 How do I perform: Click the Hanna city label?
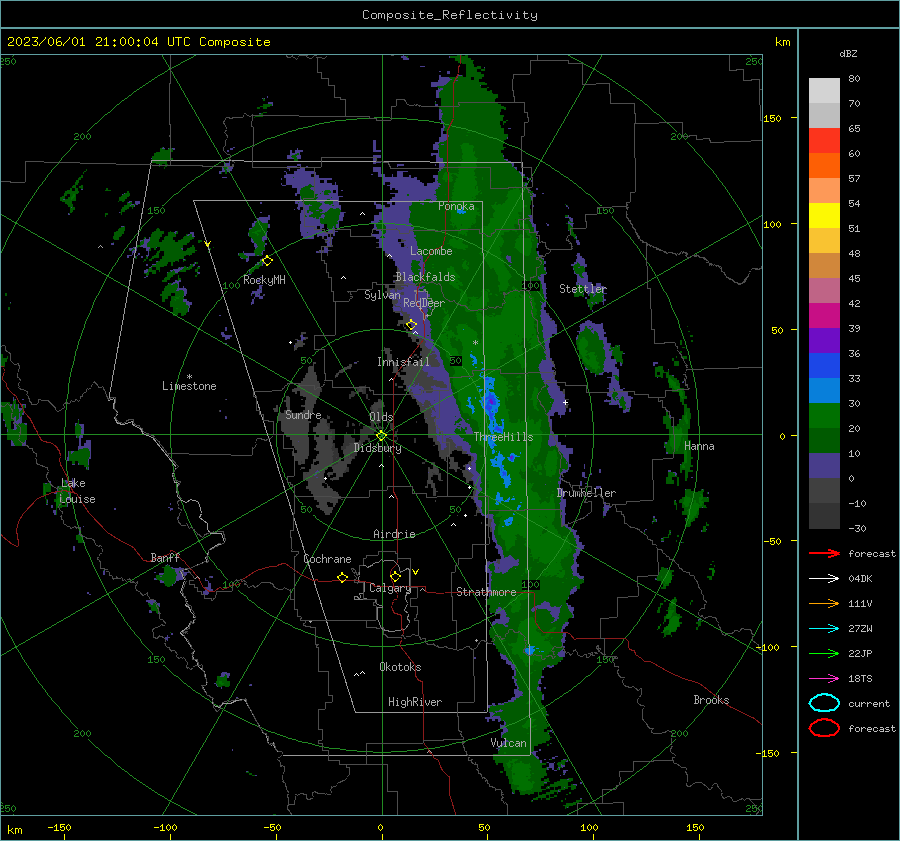[699, 446]
